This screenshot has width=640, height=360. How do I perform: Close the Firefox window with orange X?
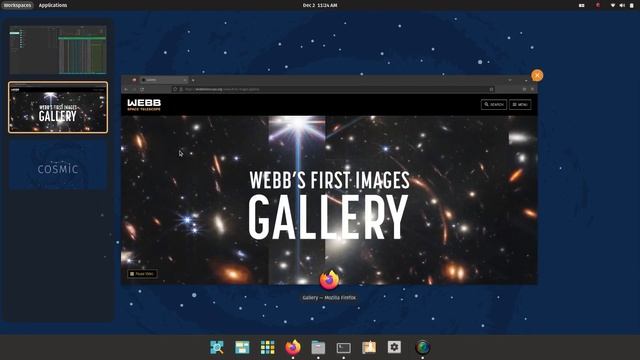point(537,76)
